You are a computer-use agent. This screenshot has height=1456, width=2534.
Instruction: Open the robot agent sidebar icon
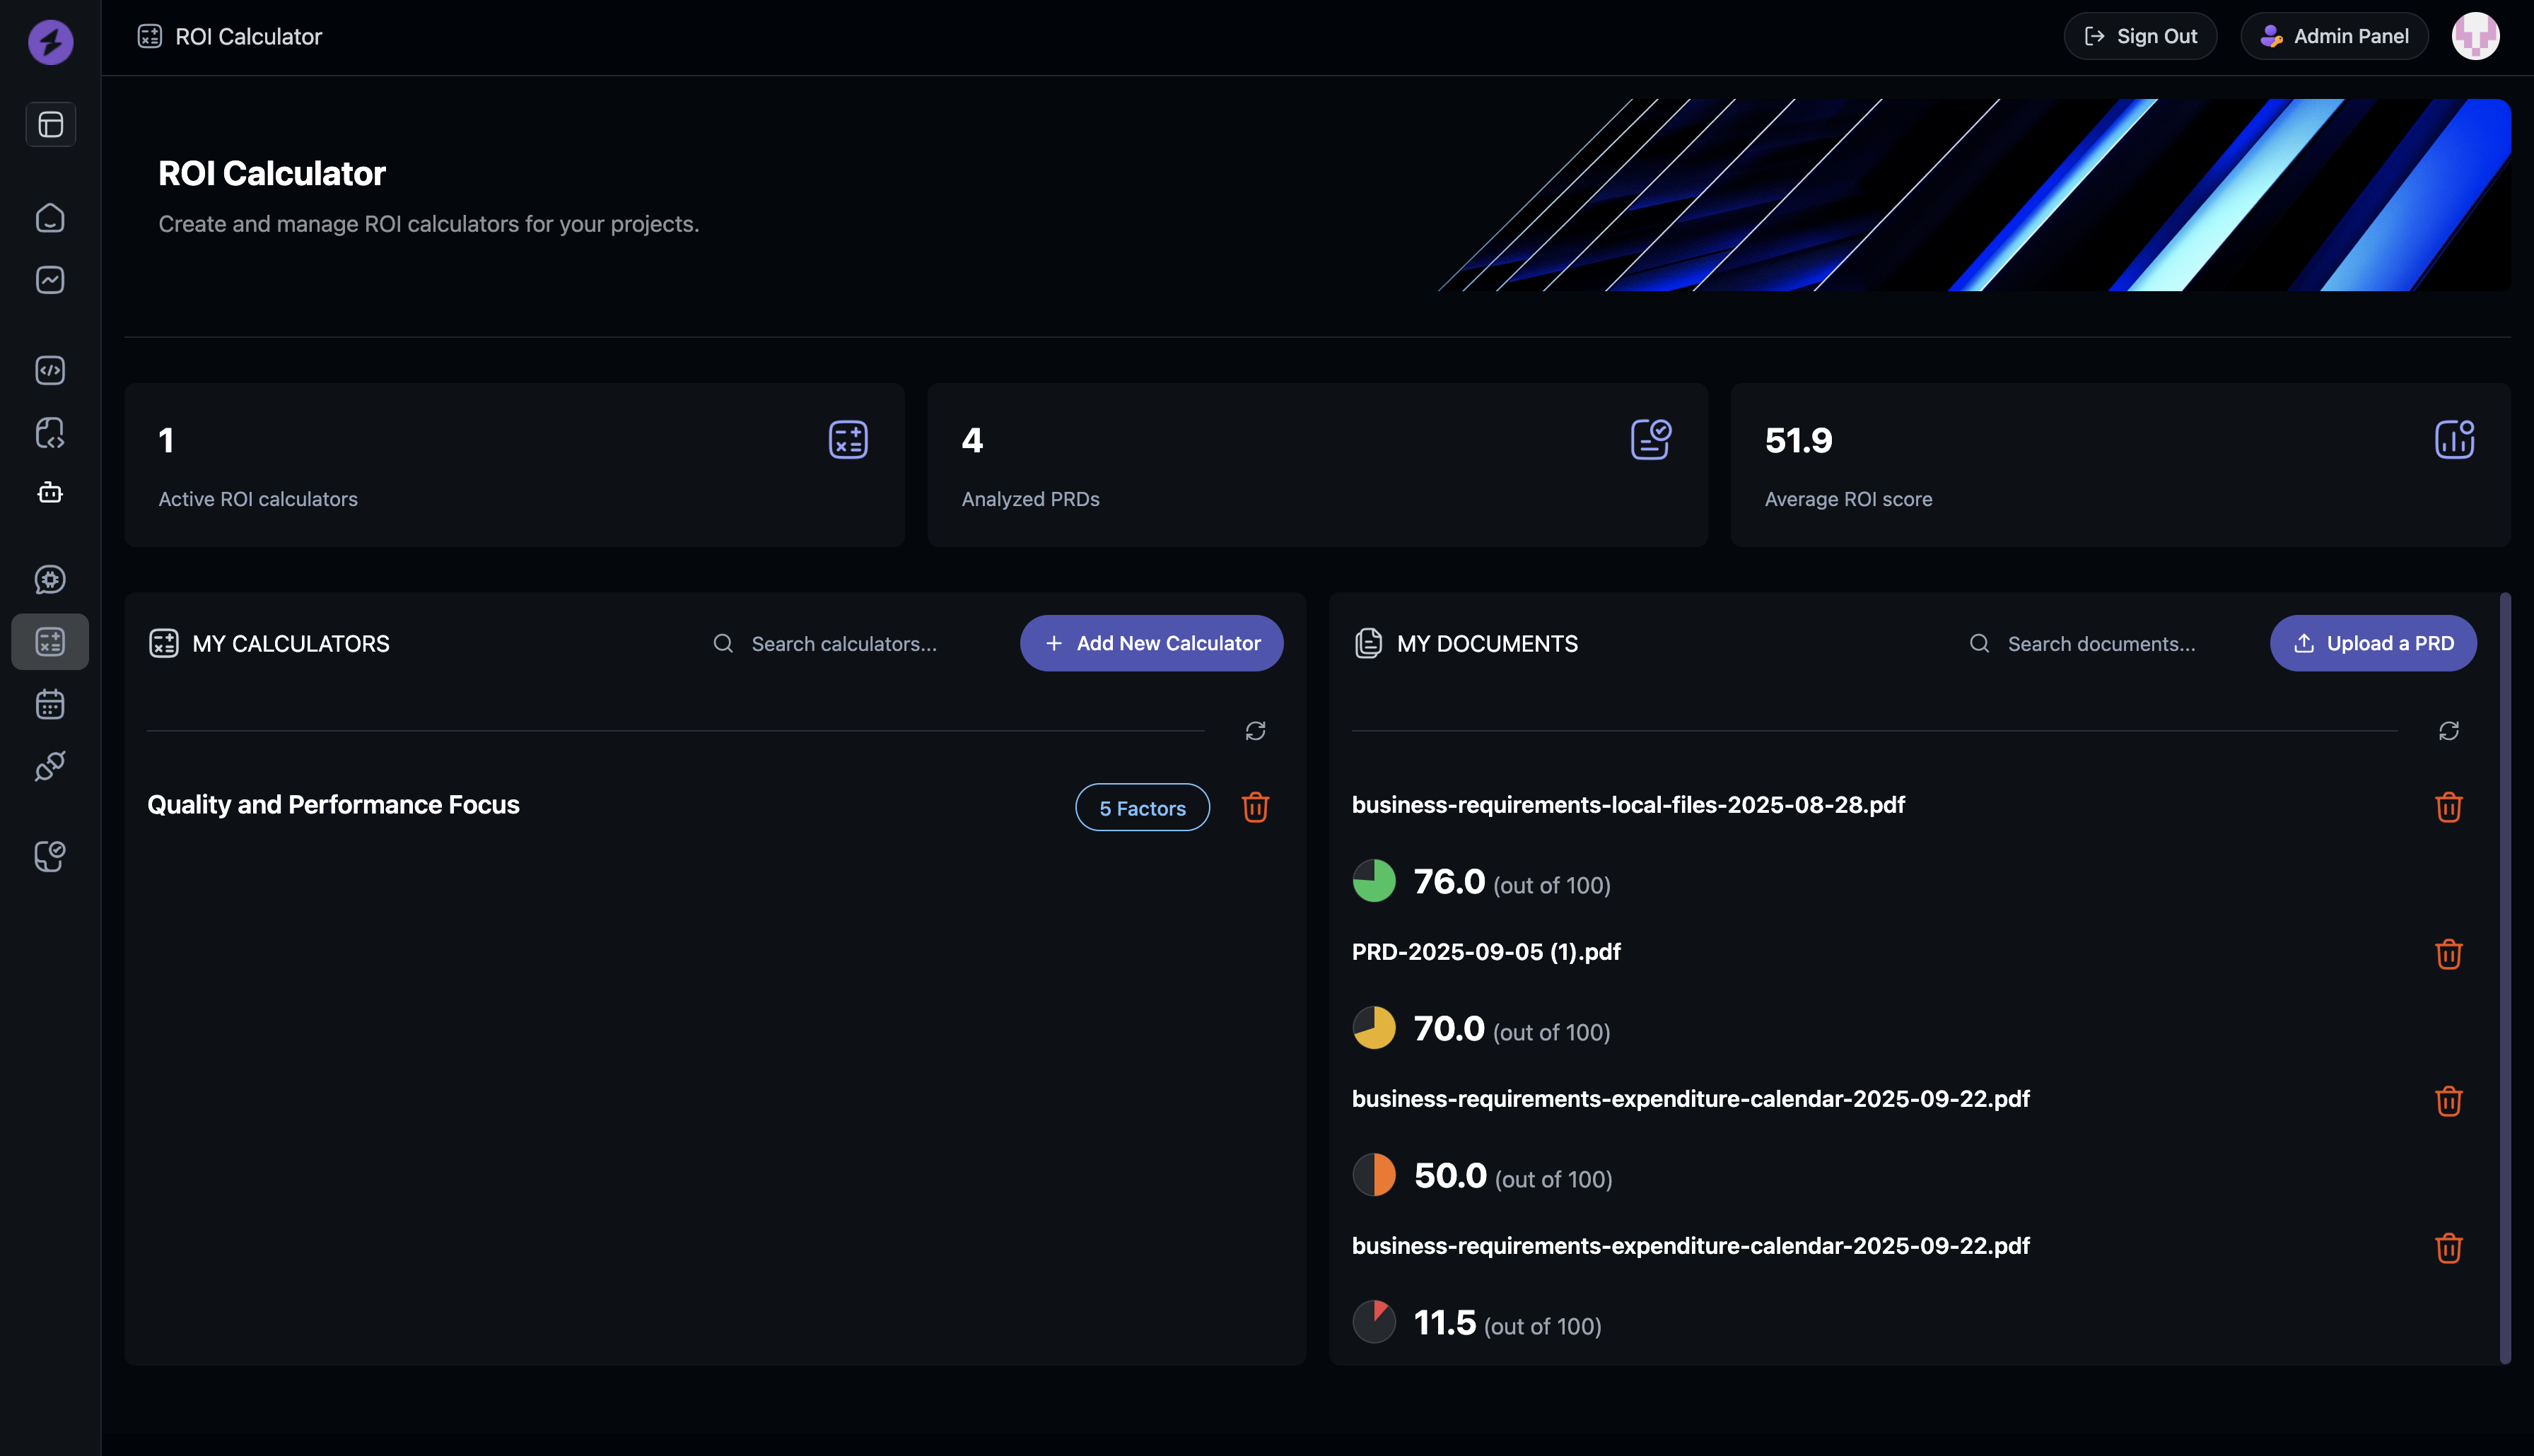tap(50, 493)
